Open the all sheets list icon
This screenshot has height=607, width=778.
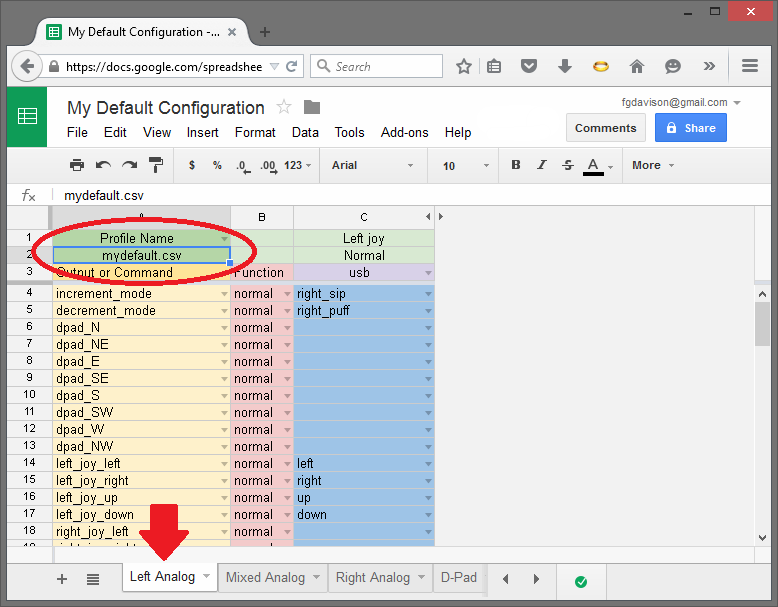93,579
